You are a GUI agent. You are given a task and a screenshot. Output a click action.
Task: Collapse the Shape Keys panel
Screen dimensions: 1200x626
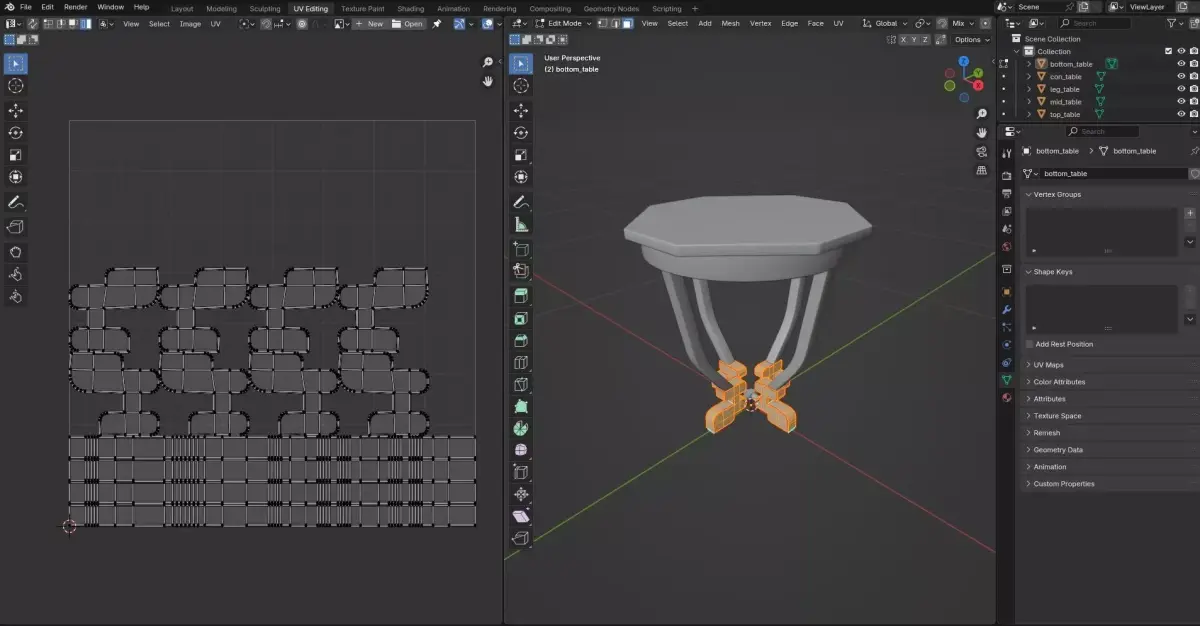[1049, 272]
